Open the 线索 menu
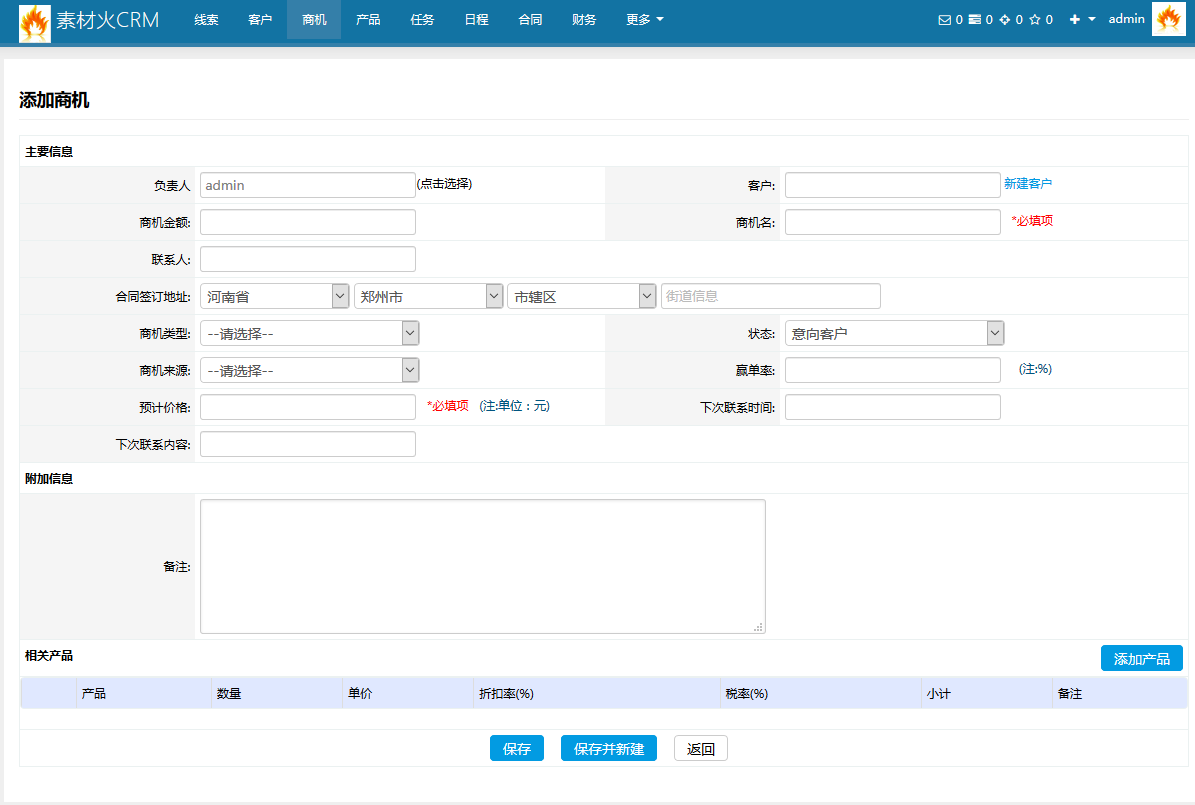The height and width of the screenshot is (805, 1195). coord(206,20)
